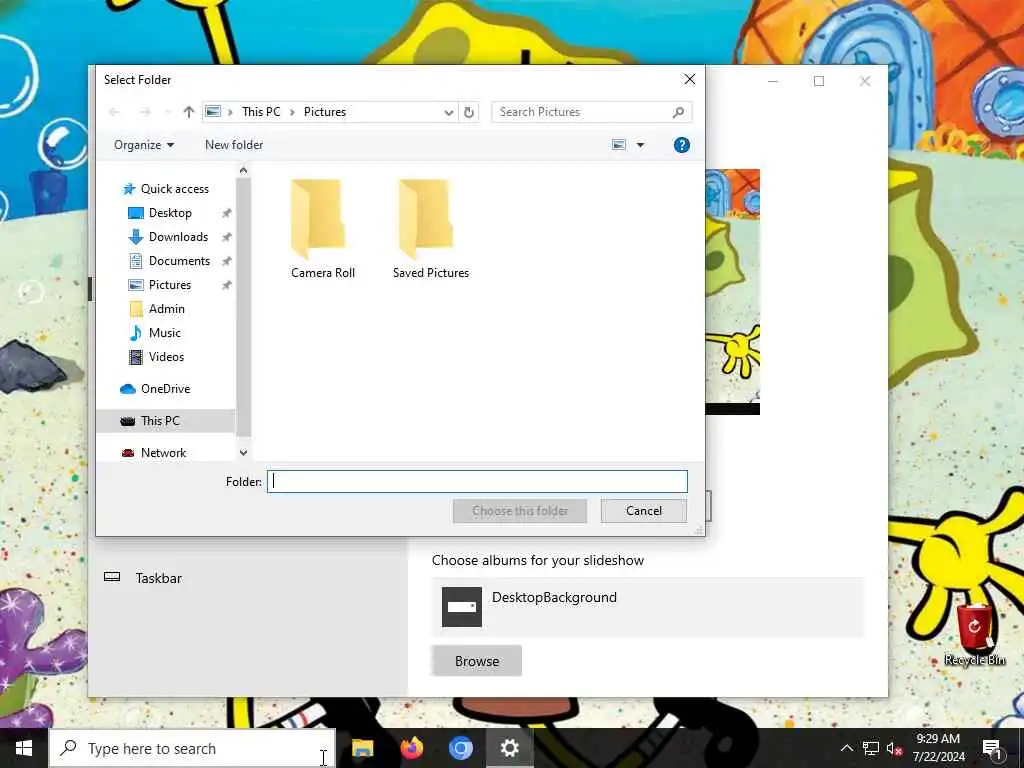Click the pin icon next to Documents
1024x768 pixels.
point(227,261)
